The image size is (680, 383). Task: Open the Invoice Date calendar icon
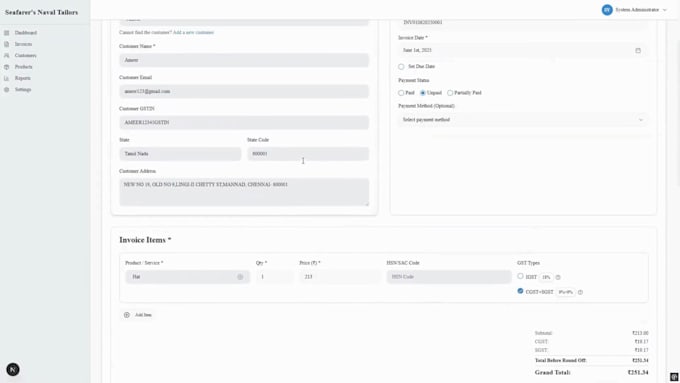[x=638, y=50]
